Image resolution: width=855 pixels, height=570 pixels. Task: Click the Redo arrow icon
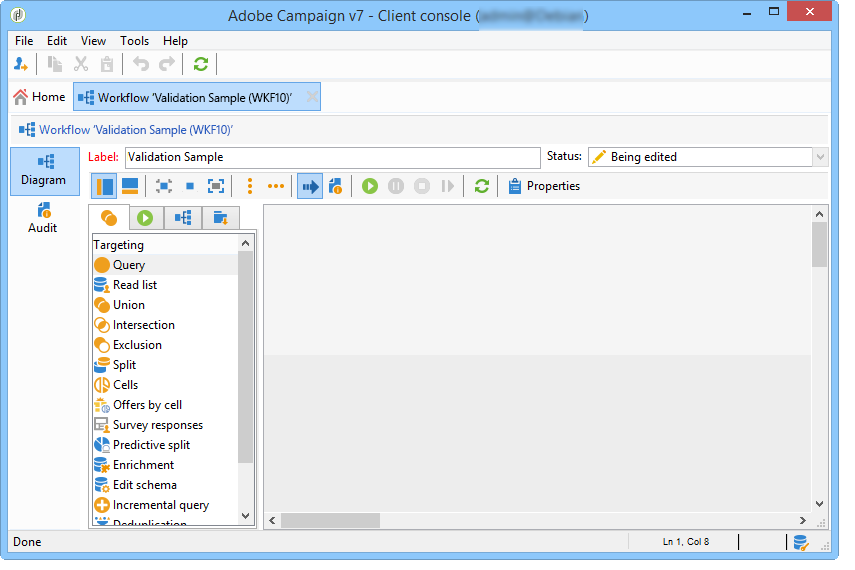pos(167,64)
